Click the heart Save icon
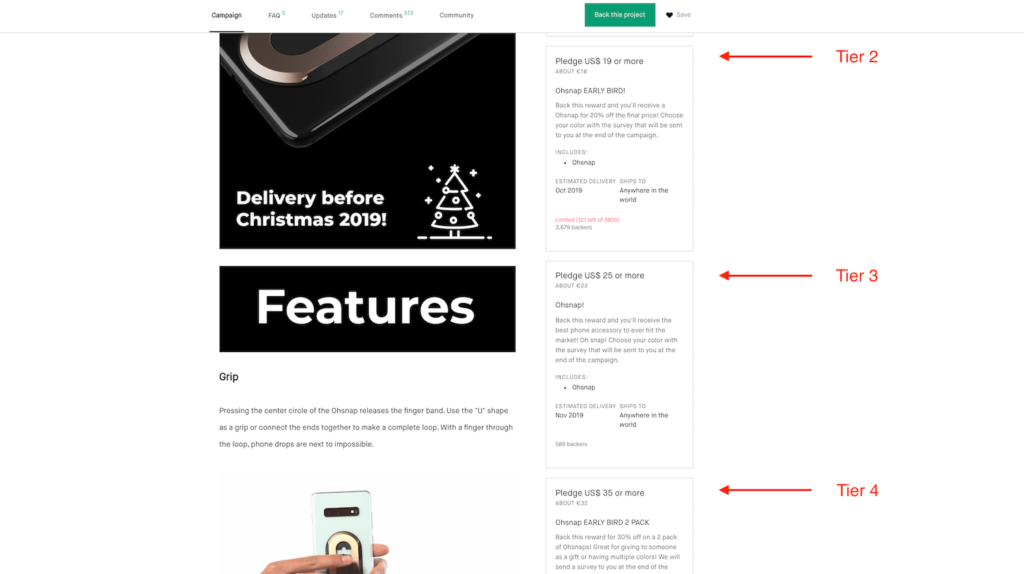1024x574 pixels. tap(669, 15)
